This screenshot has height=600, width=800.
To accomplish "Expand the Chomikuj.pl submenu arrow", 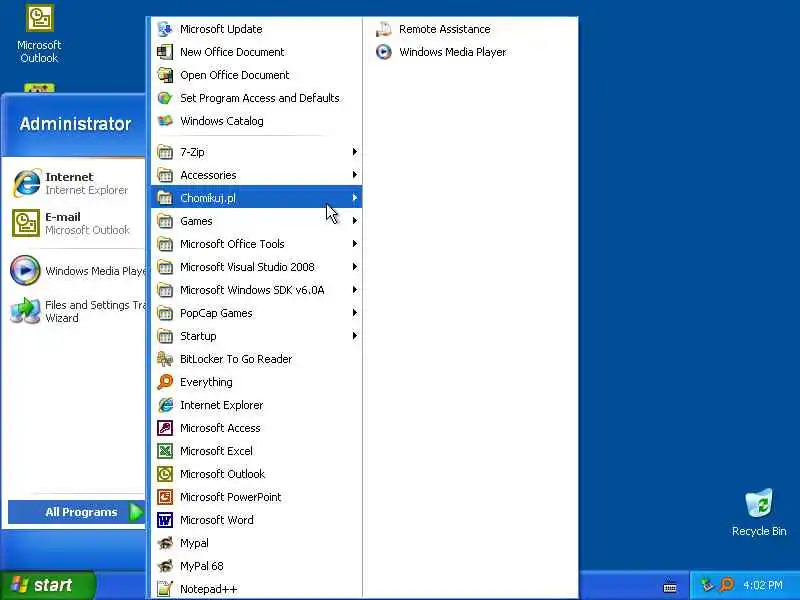I will 355,197.
